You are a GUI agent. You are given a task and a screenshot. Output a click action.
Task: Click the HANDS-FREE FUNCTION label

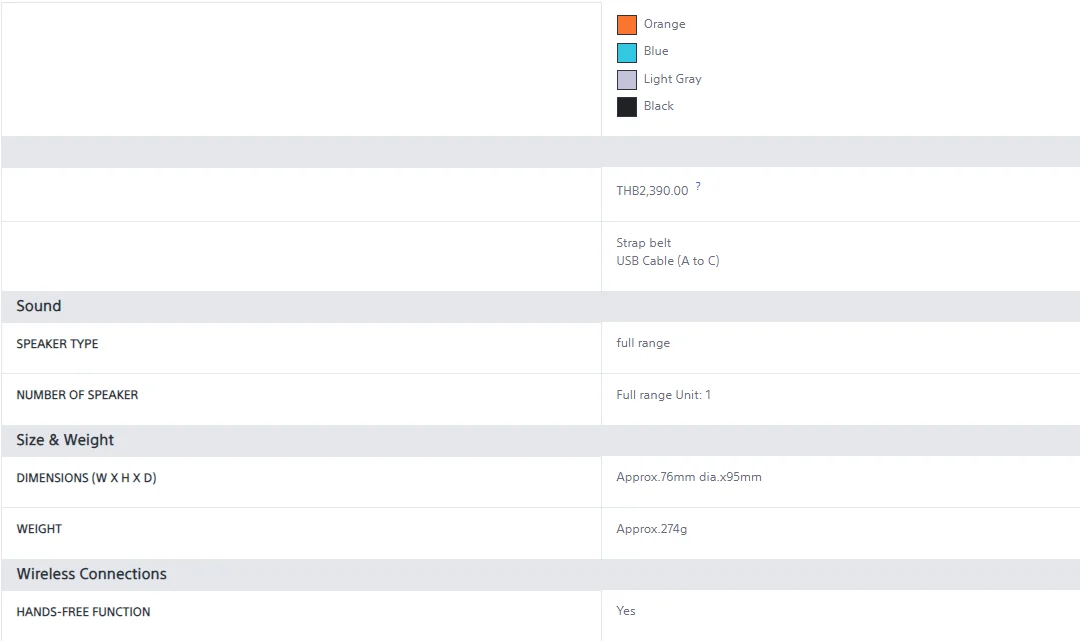tap(83, 612)
